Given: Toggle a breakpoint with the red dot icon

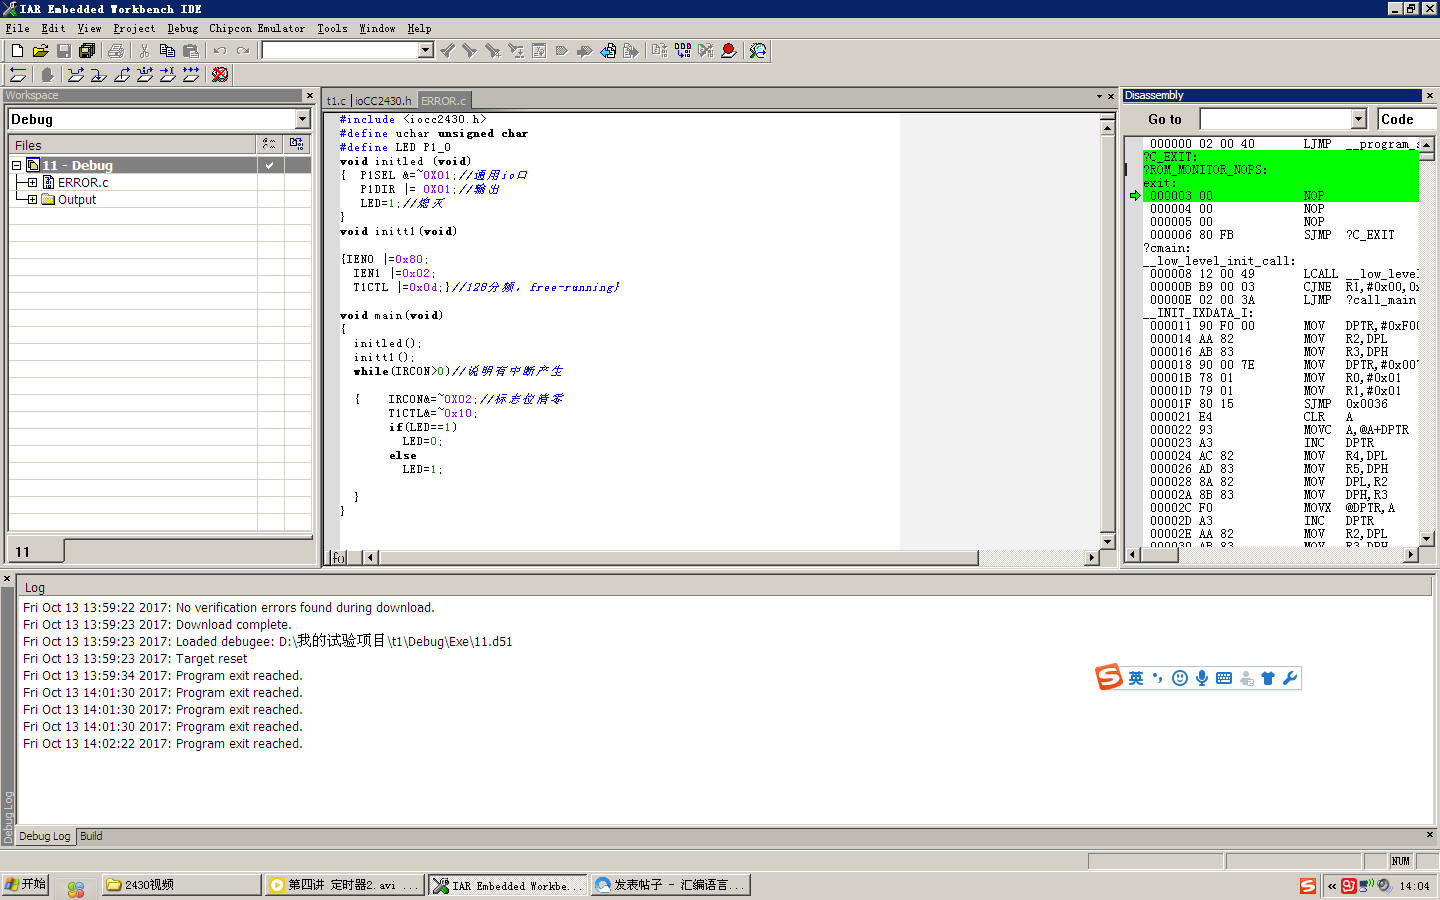Looking at the screenshot, I should click(729, 51).
